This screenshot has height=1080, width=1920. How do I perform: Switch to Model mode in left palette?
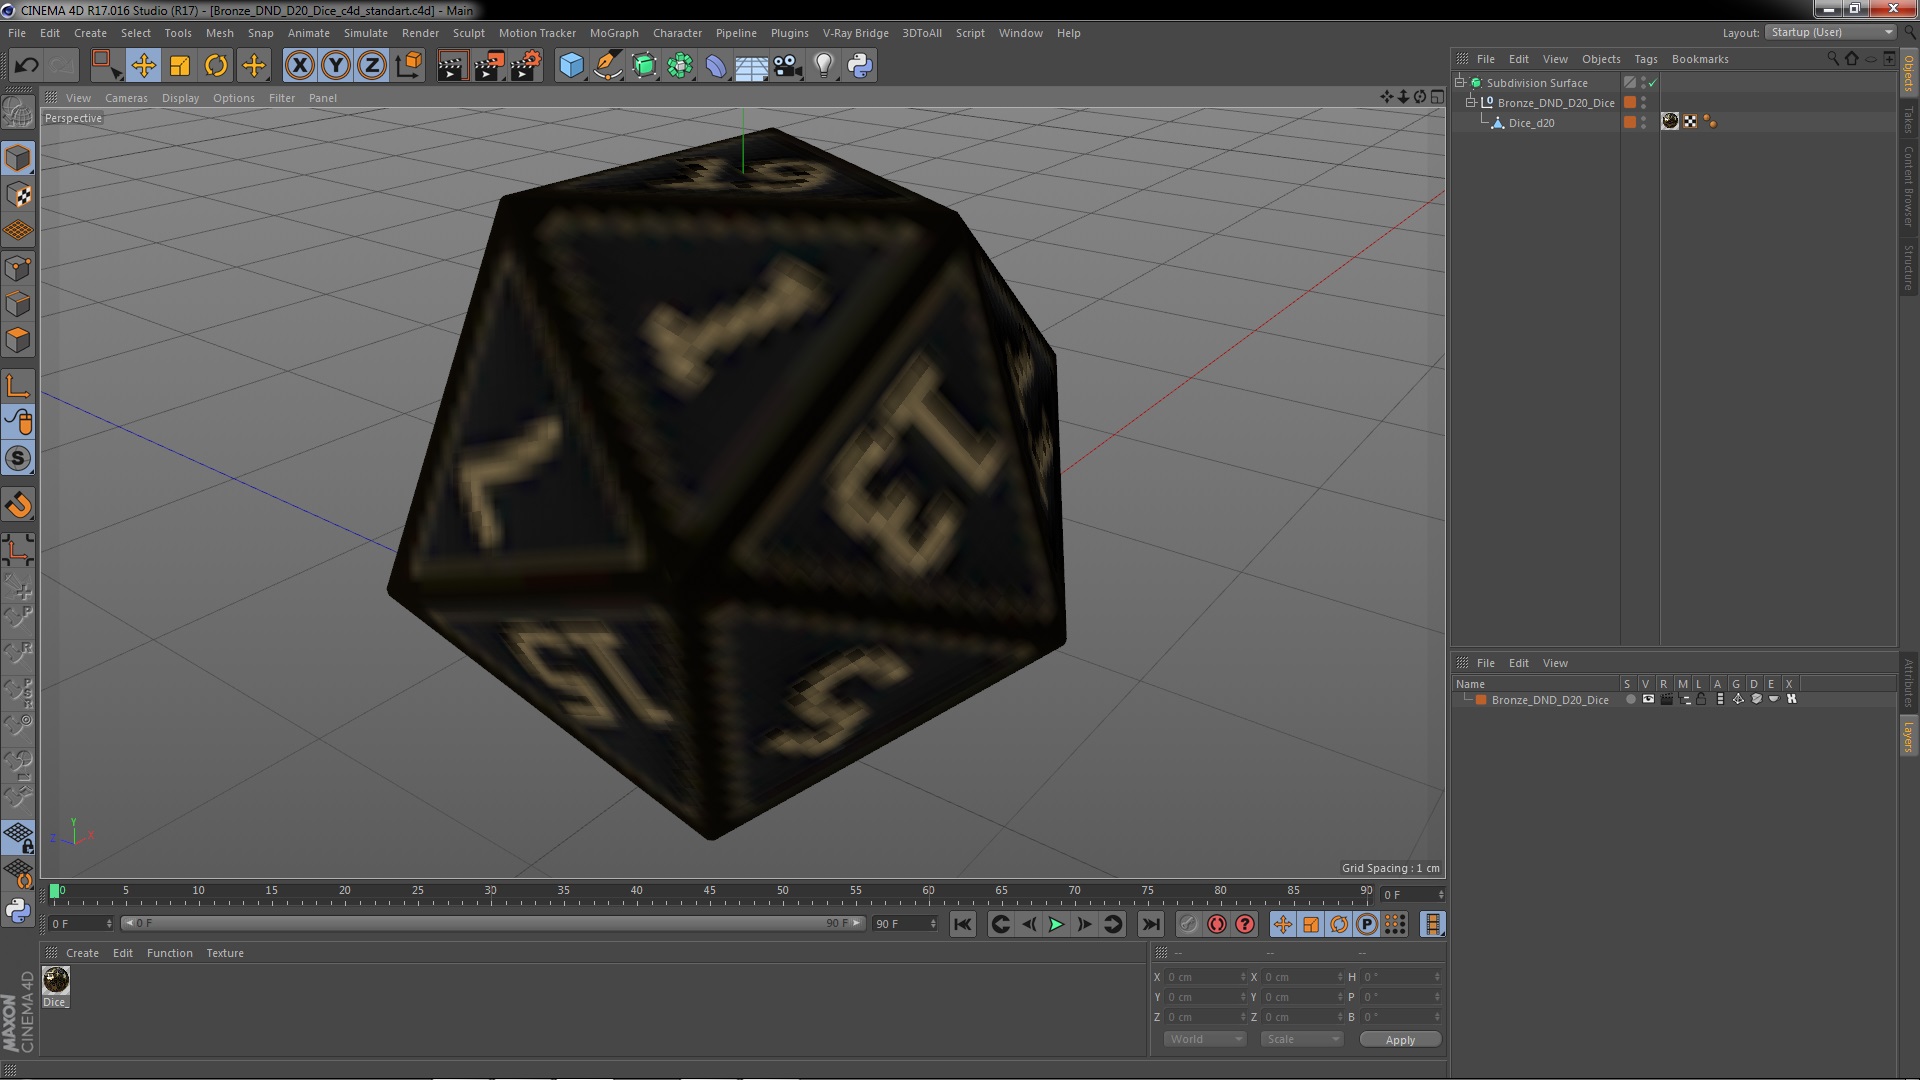tap(18, 158)
